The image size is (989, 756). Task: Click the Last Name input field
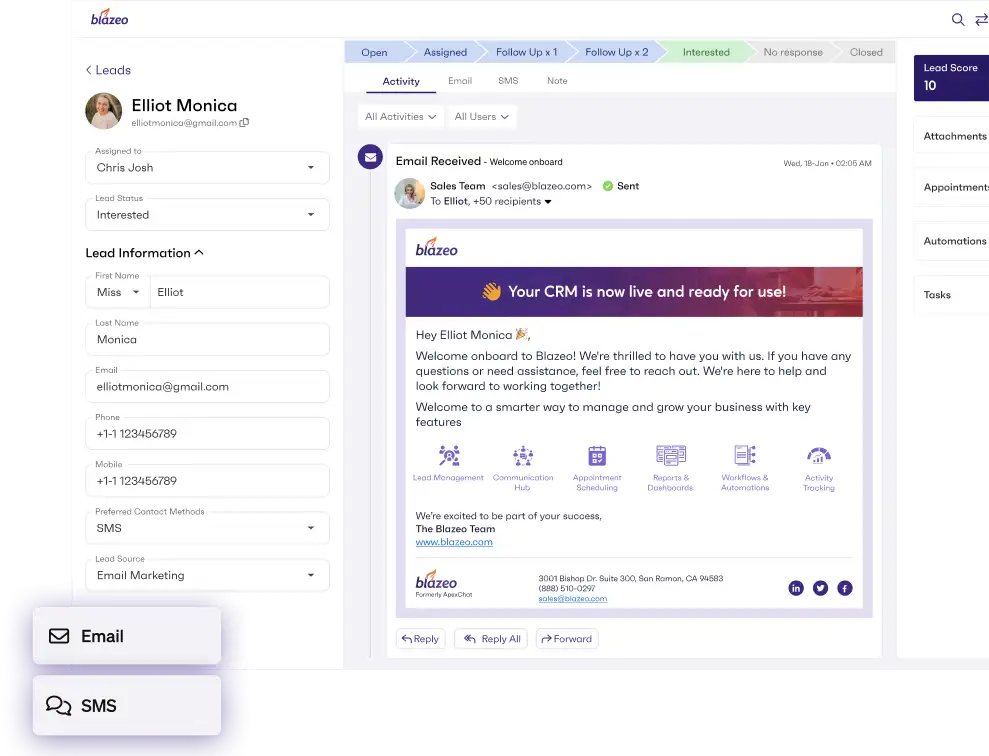click(x=207, y=340)
